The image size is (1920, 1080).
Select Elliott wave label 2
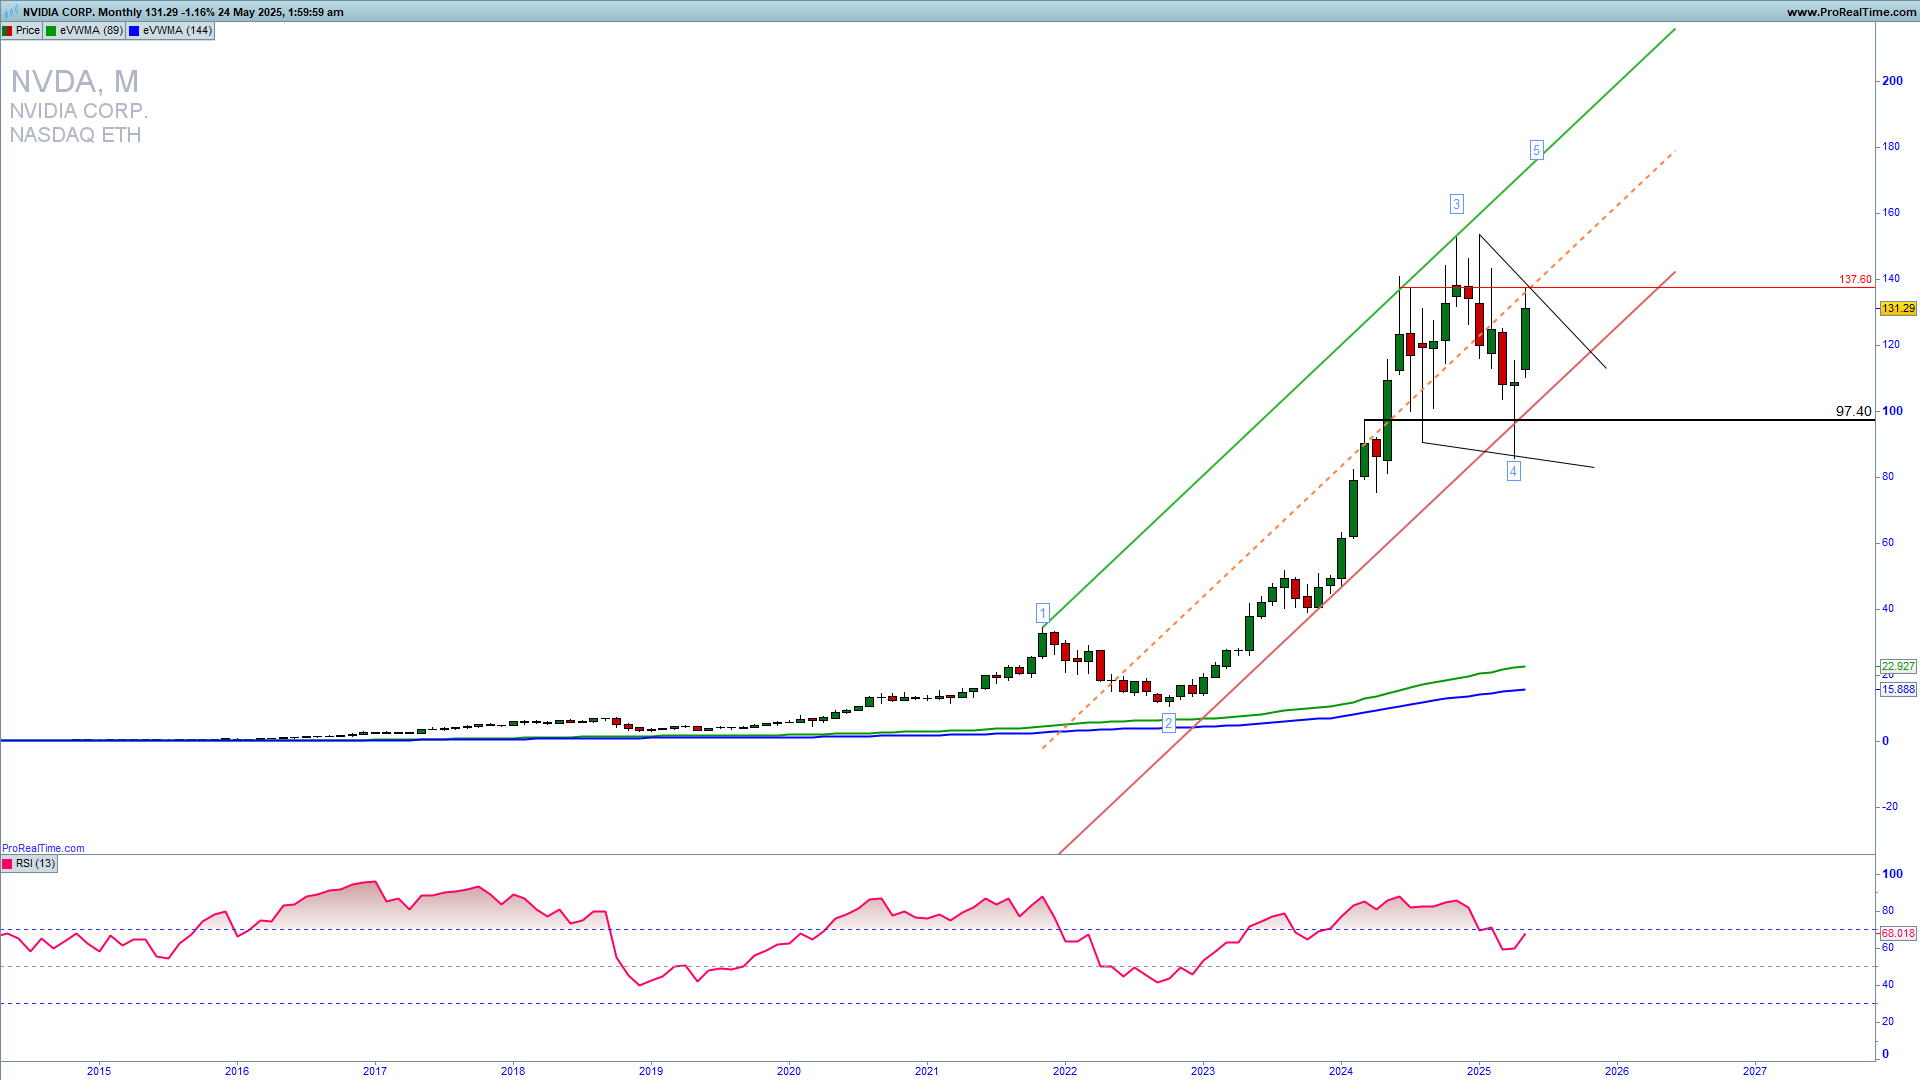[x=1168, y=723]
